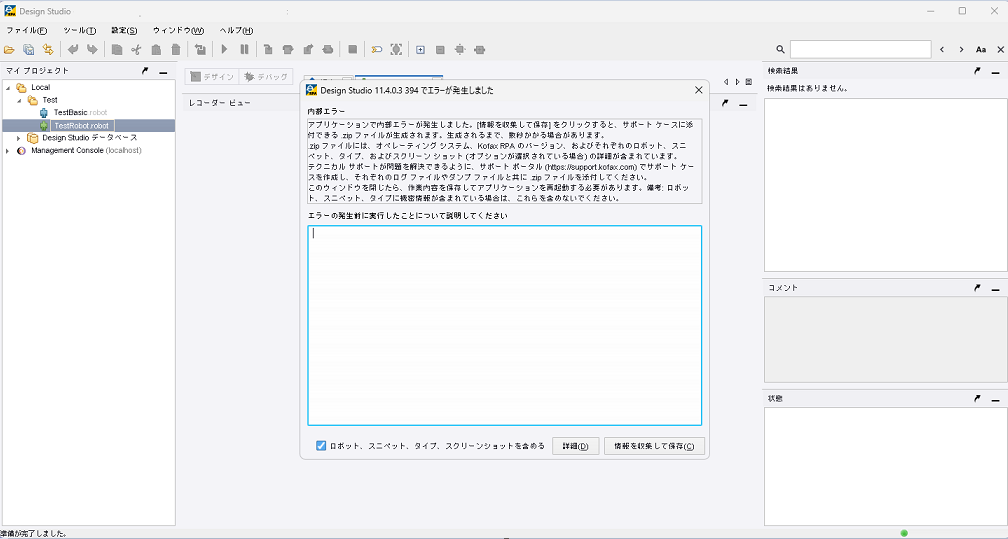Click the search magnifier icon
The height and width of the screenshot is (539, 1008).
point(780,50)
